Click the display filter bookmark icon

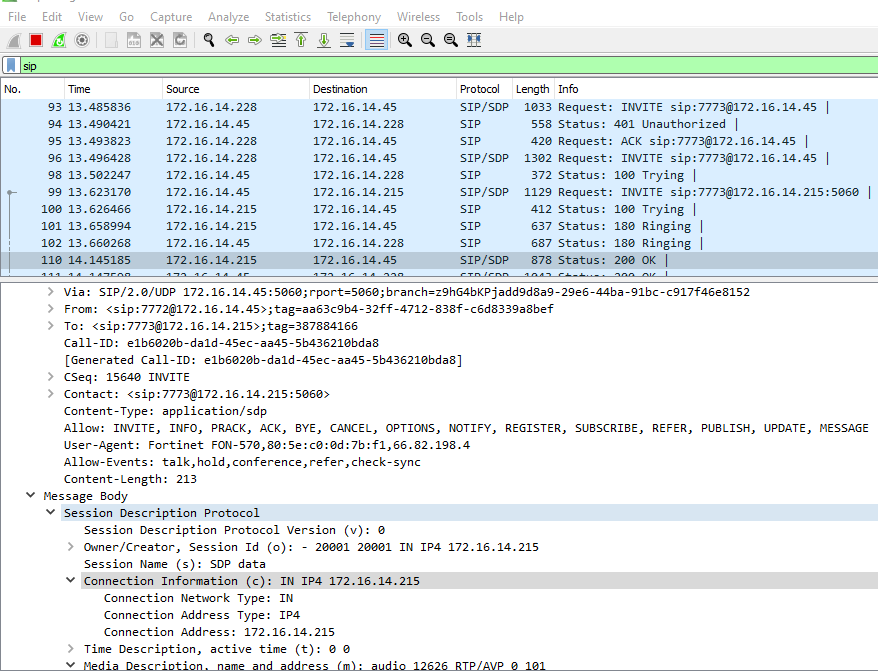(11, 65)
